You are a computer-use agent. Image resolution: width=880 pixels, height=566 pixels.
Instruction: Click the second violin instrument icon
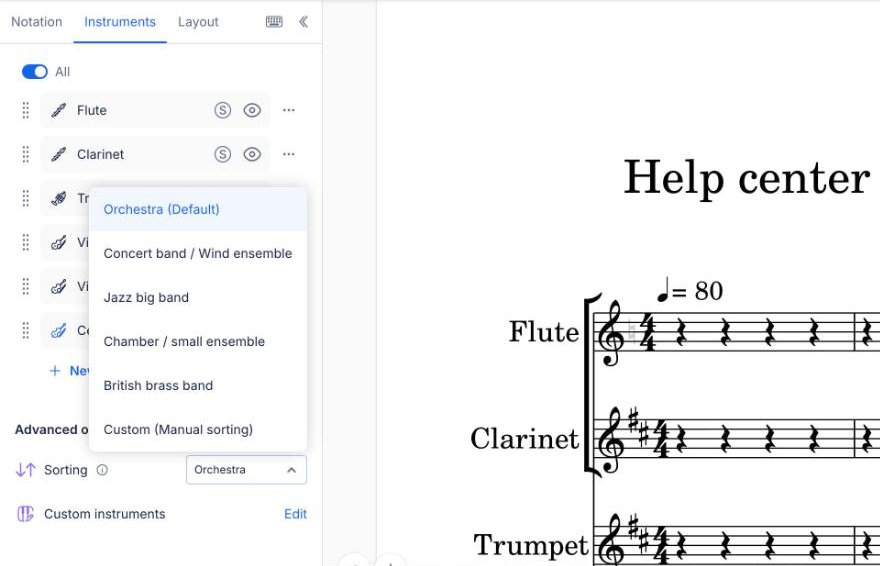[58, 287]
